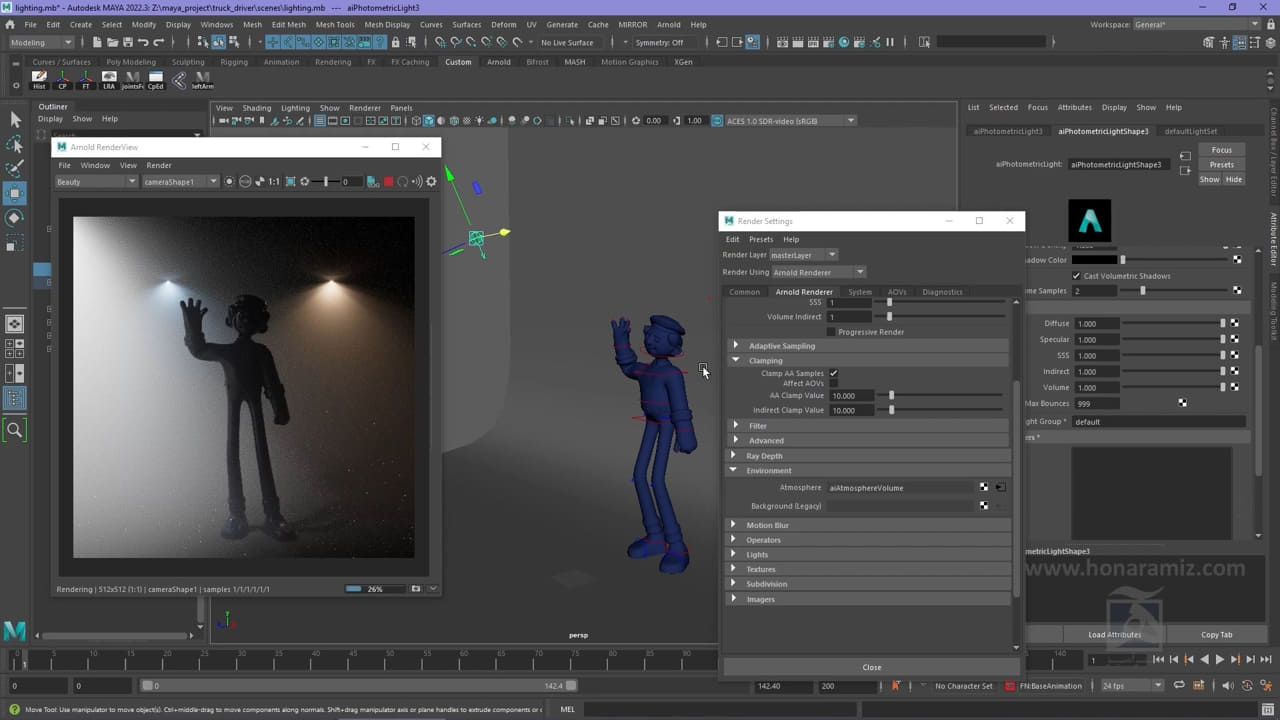Viewport: 1280px width, 720px height.
Task: Activate the Move tool in toolbox
Action: (x=15, y=193)
